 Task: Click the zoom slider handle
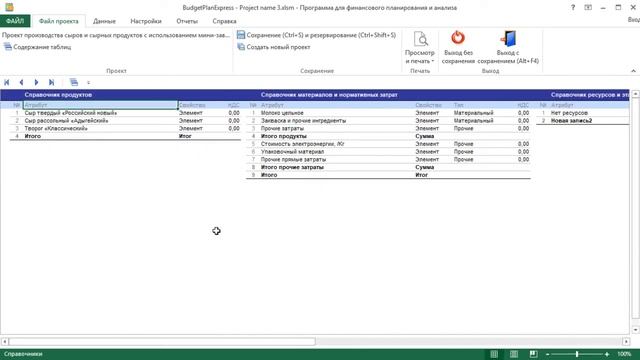coord(577,354)
